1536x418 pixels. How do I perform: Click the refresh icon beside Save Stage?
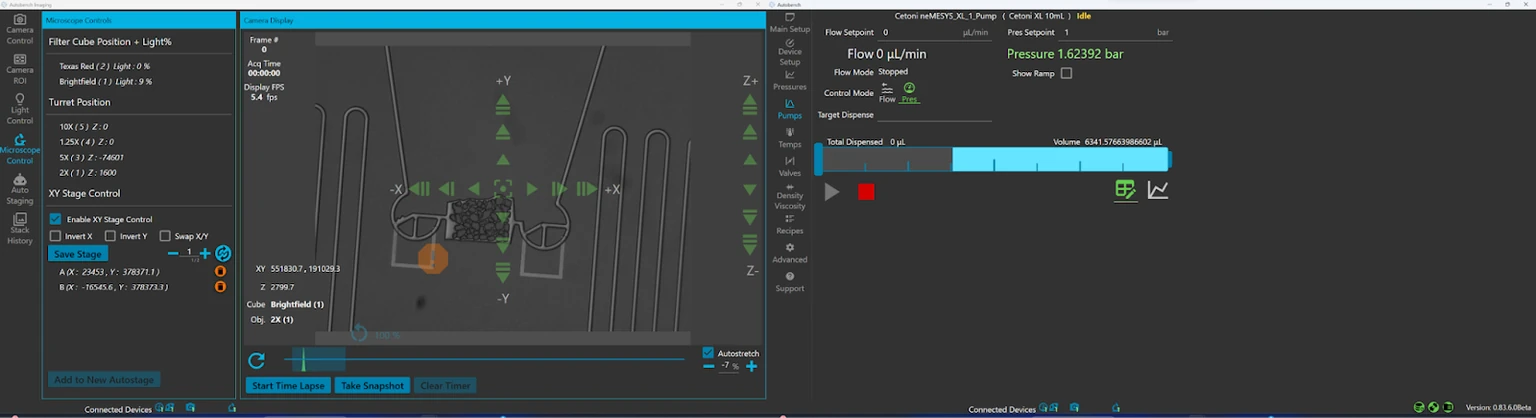223,254
